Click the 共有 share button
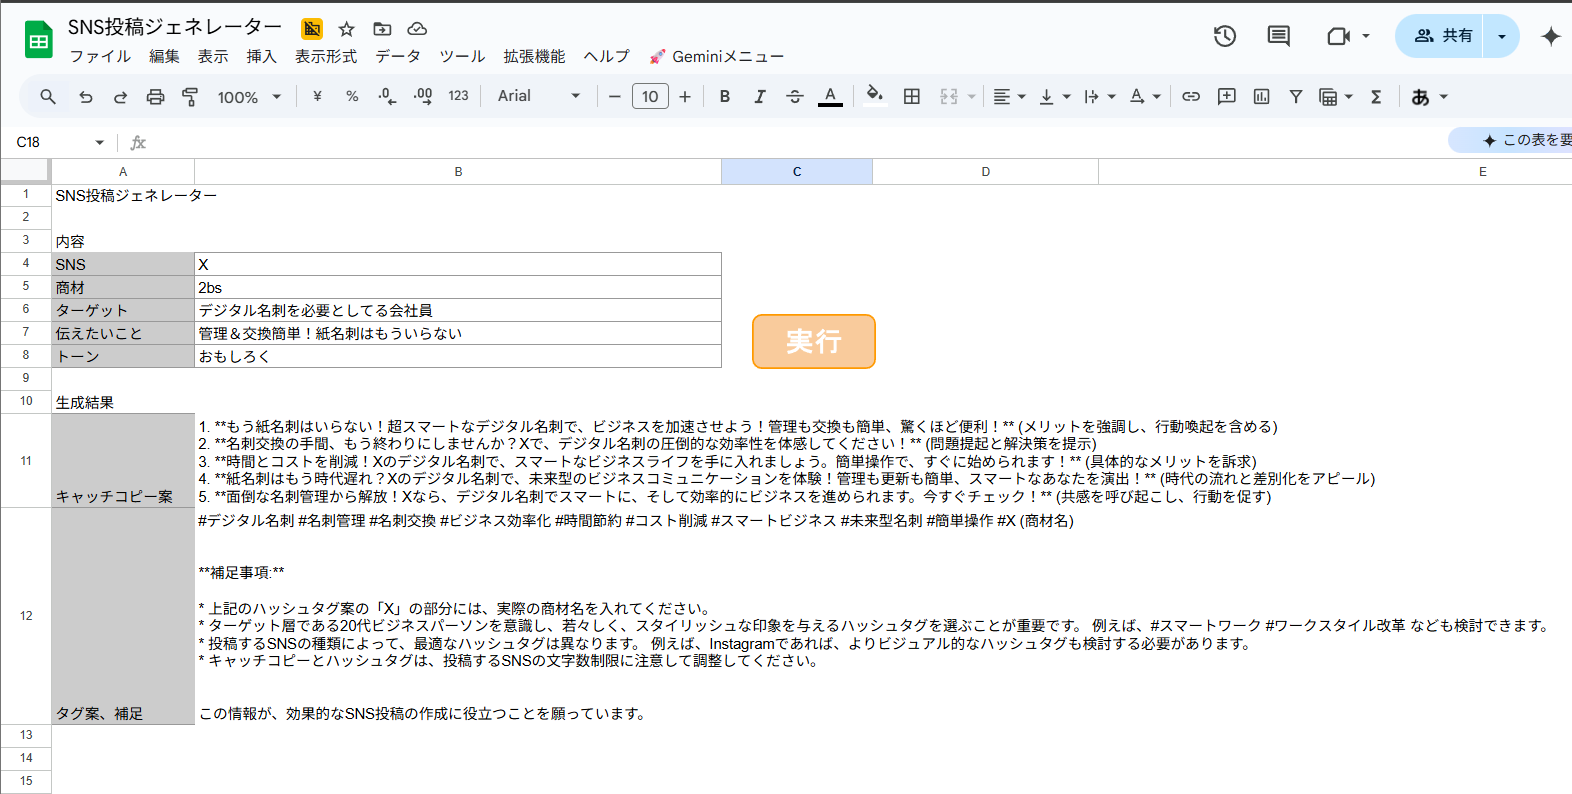 pos(1440,36)
